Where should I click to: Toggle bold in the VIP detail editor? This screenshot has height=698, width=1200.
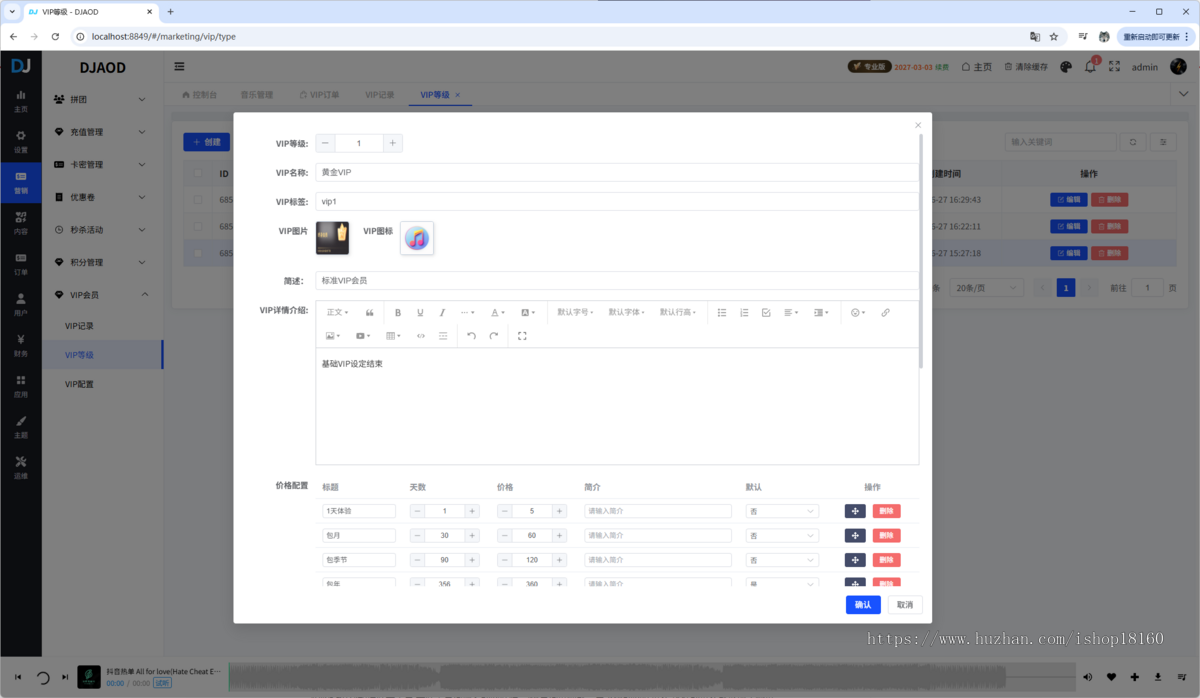[x=398, y=313]
